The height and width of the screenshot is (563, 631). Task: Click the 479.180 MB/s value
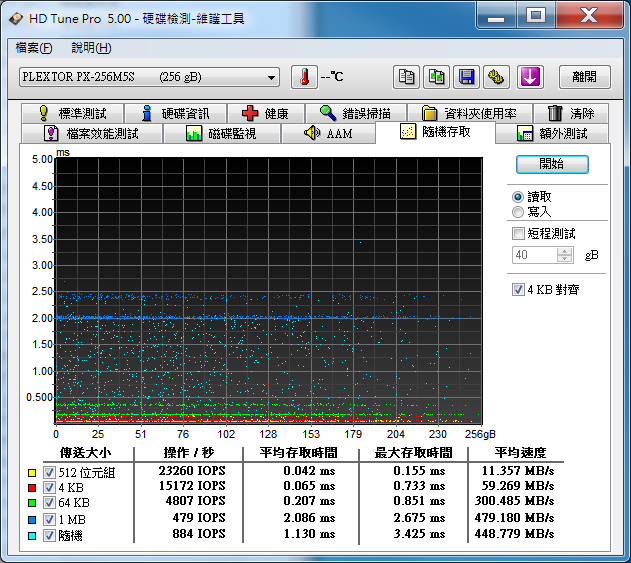514,518
